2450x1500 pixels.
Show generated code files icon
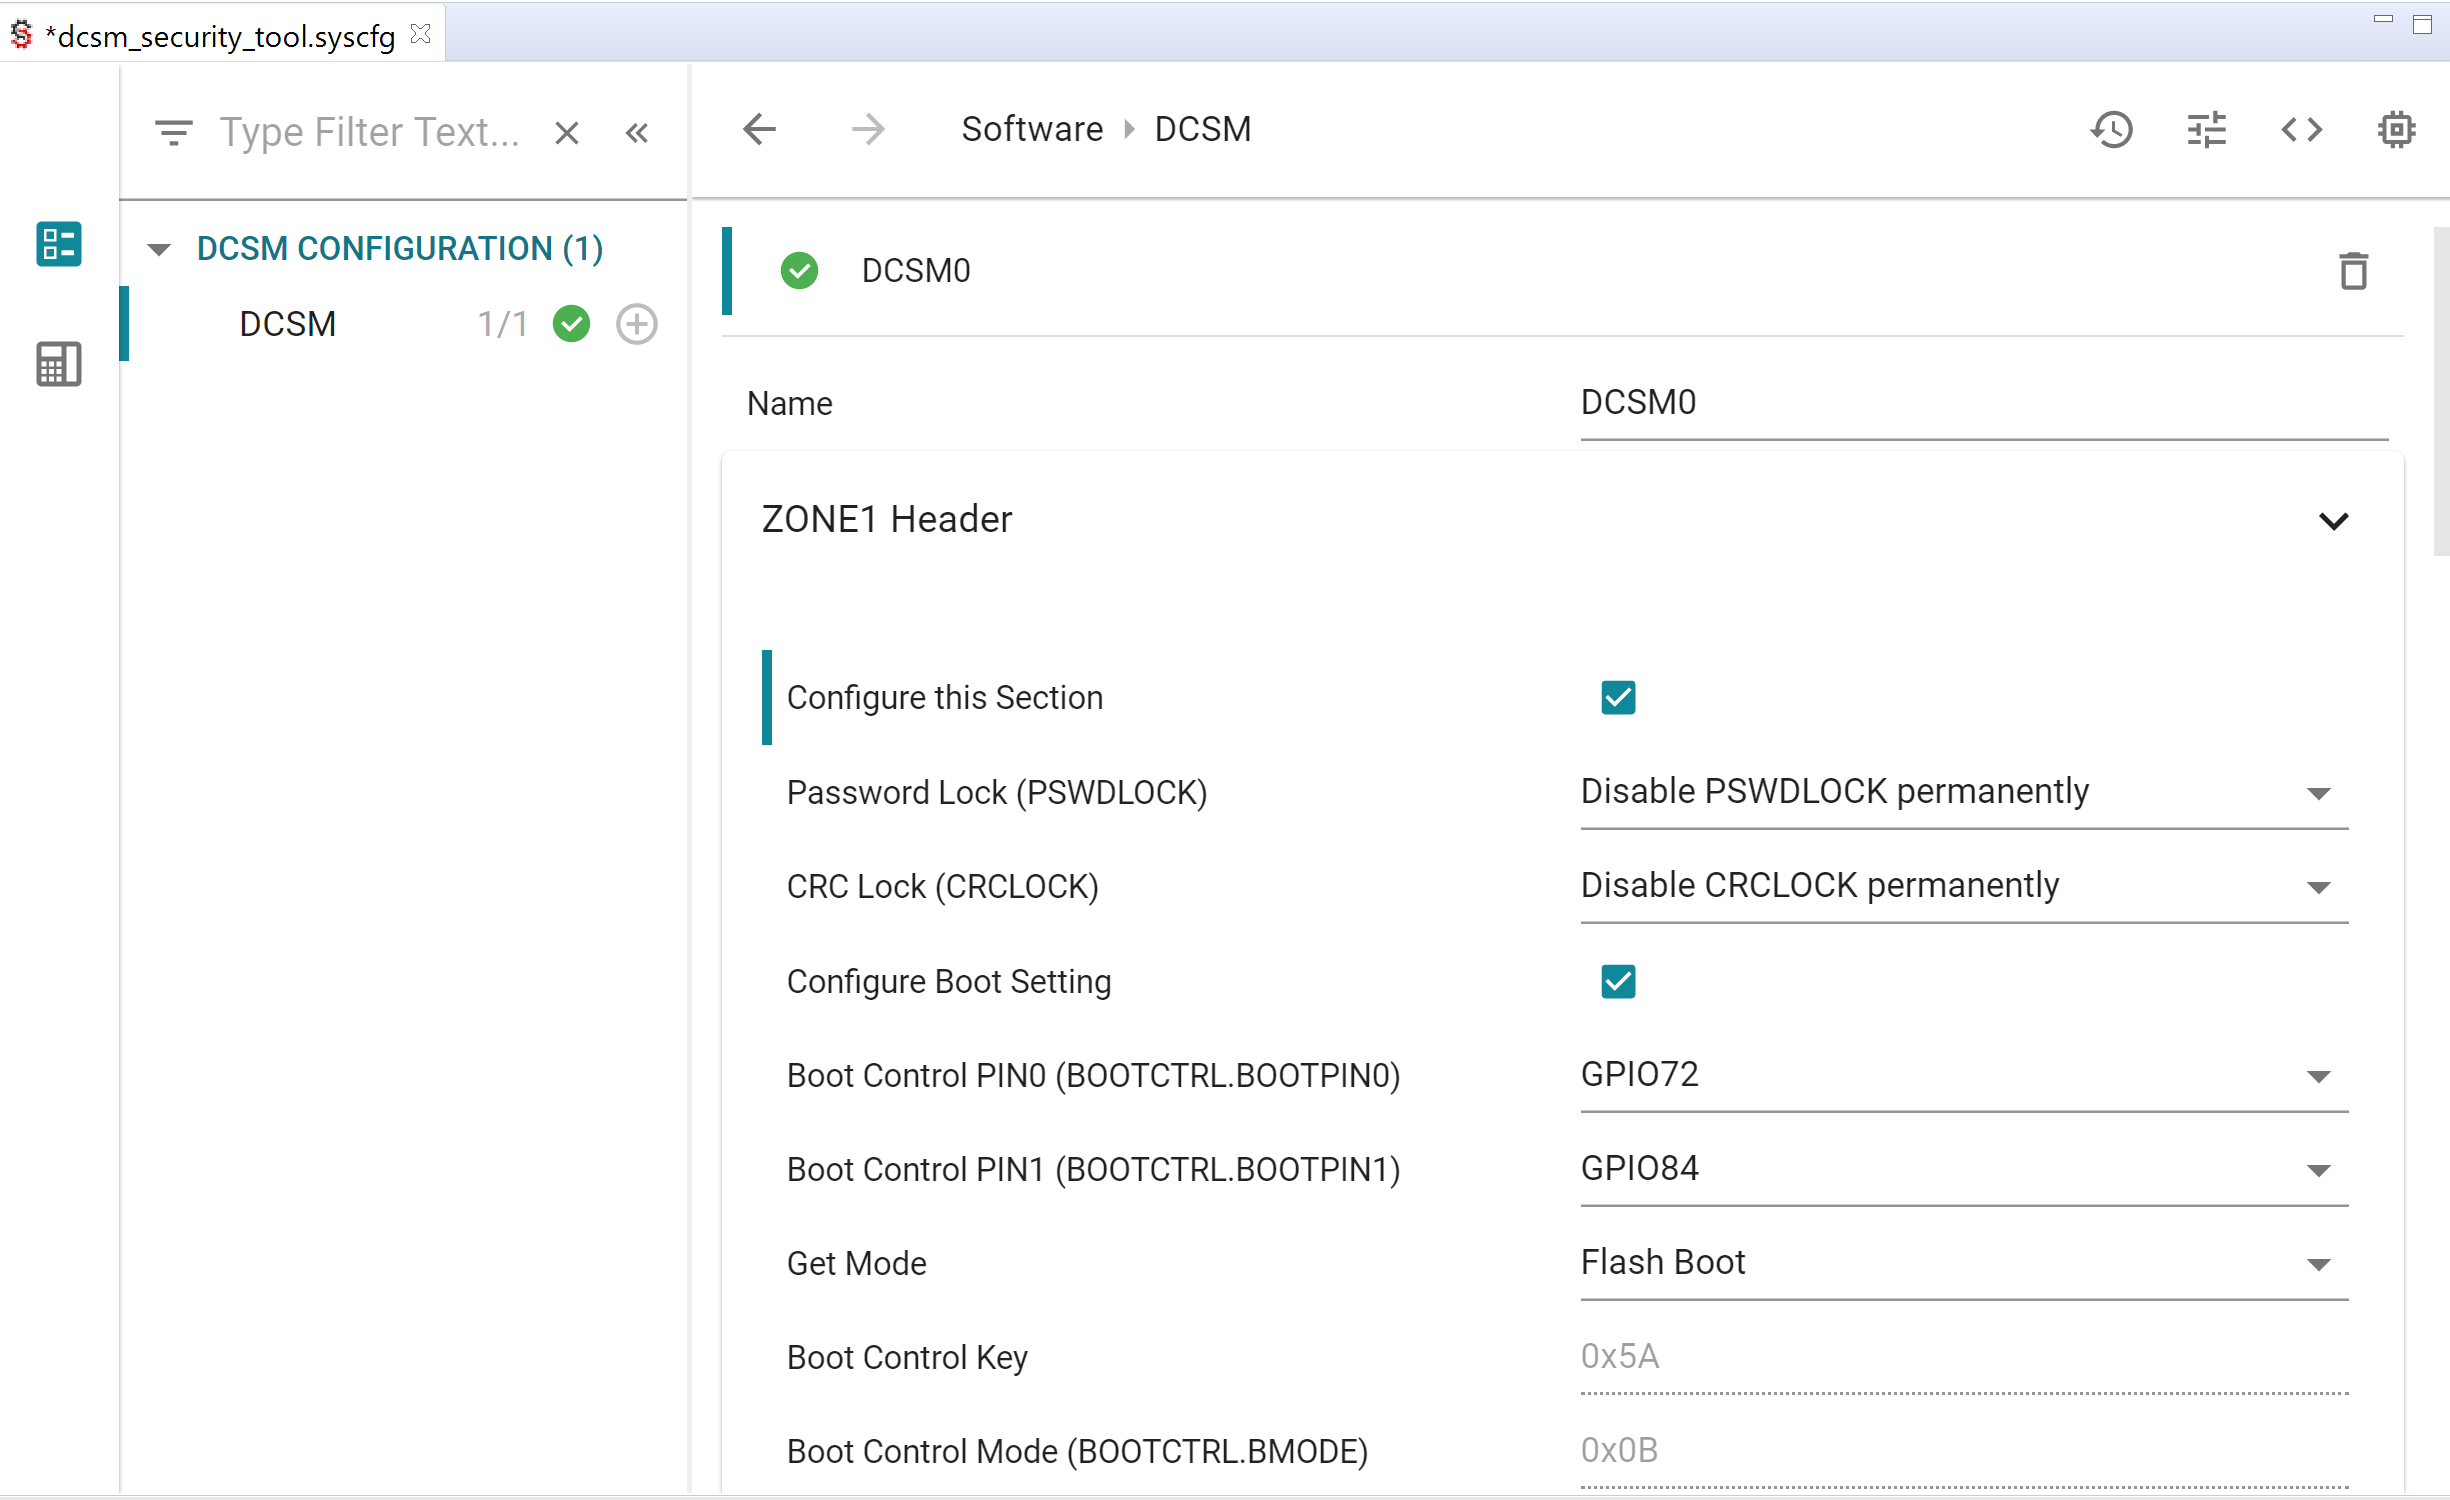[2302, 129]
